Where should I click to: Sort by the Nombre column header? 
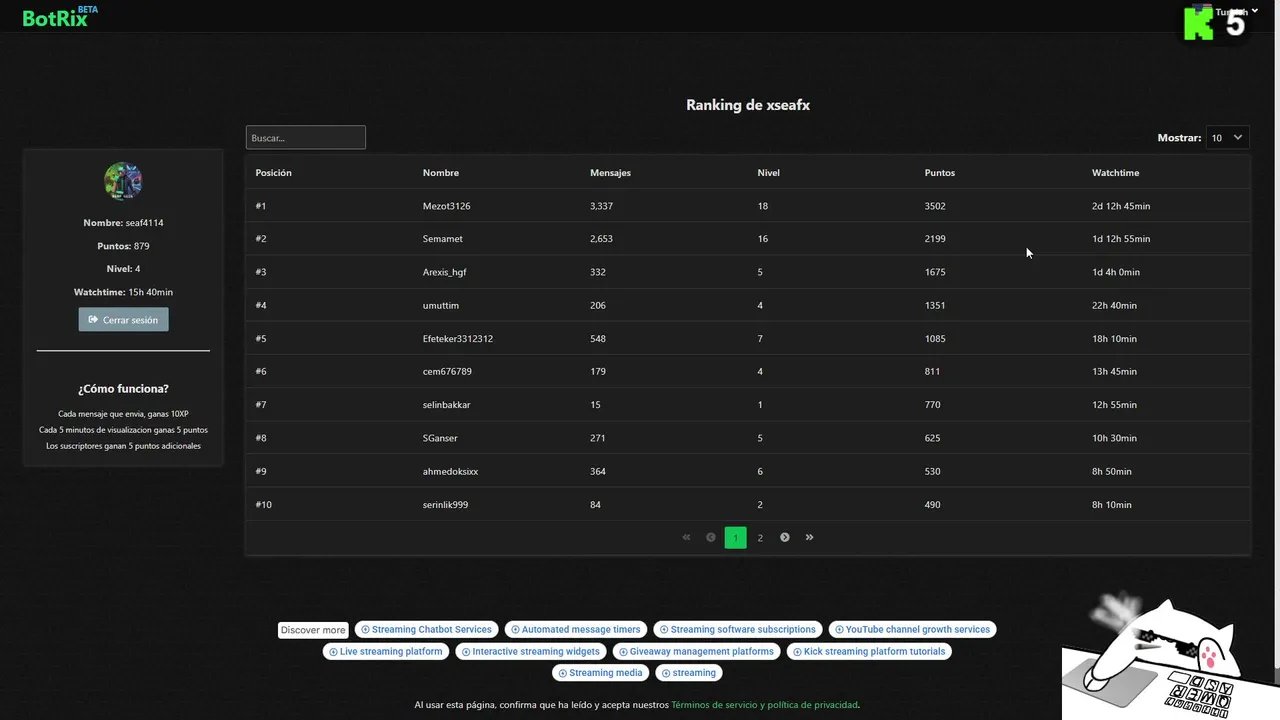click(x=441, y=173)
